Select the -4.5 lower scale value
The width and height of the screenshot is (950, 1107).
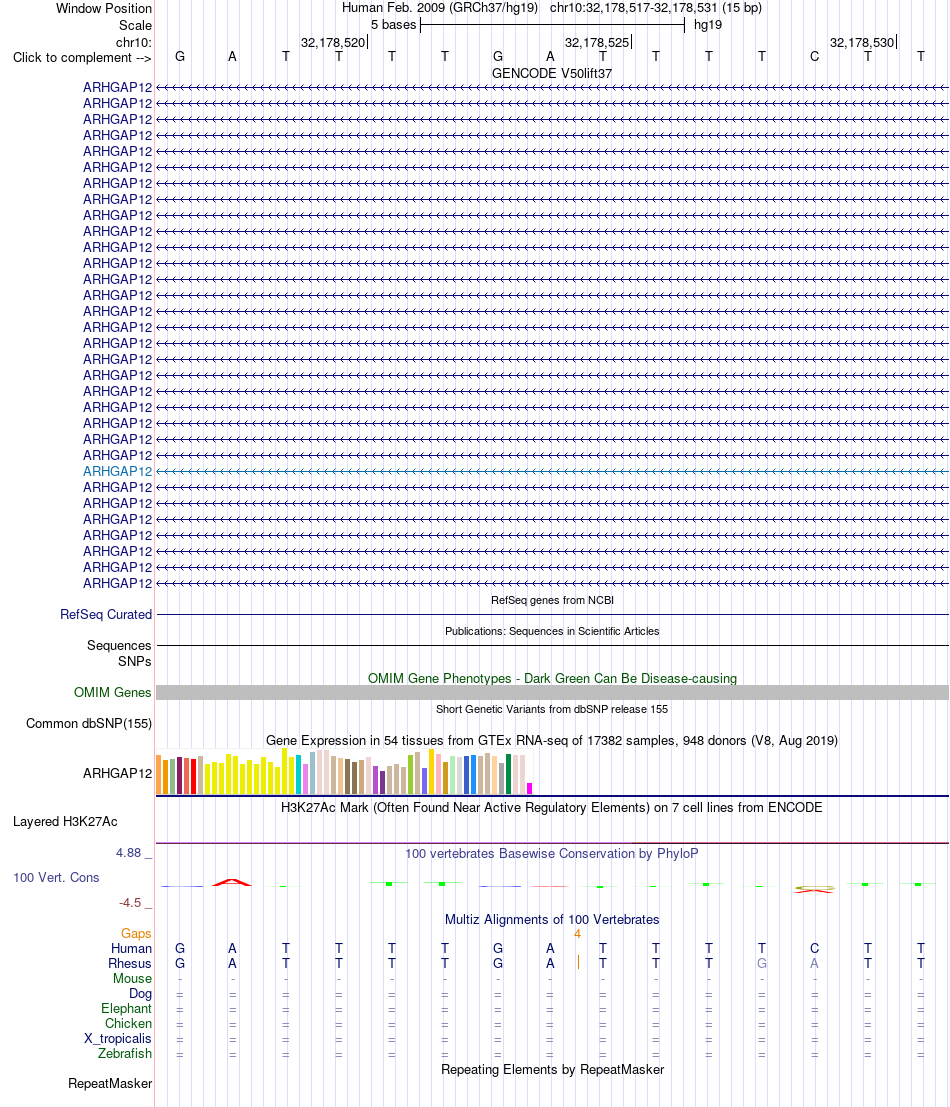click(x=130, y=903)
